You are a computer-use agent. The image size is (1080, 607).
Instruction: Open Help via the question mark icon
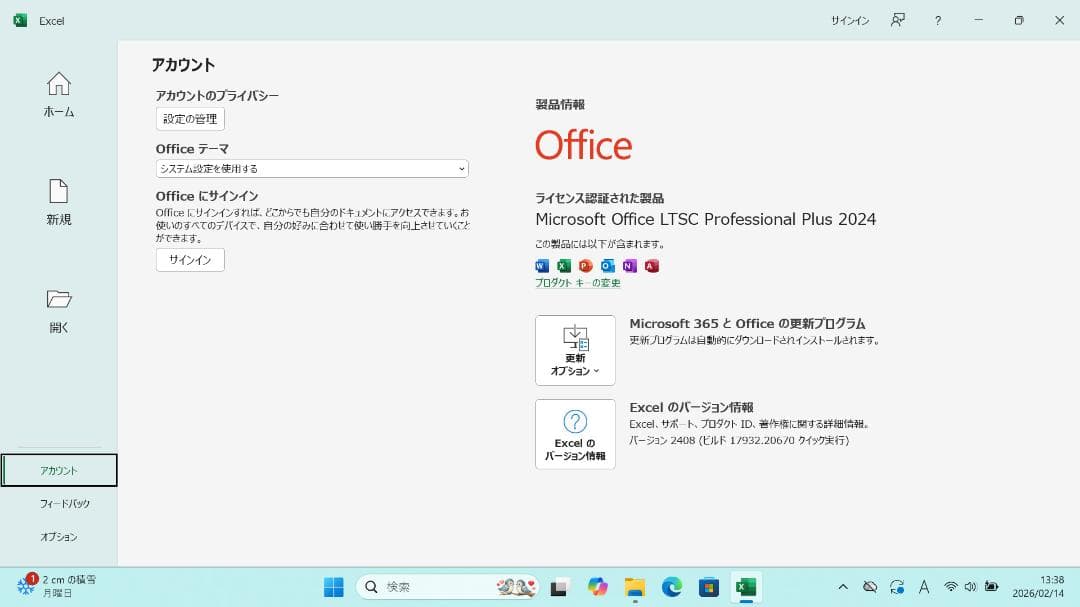[x=937, y=20]
